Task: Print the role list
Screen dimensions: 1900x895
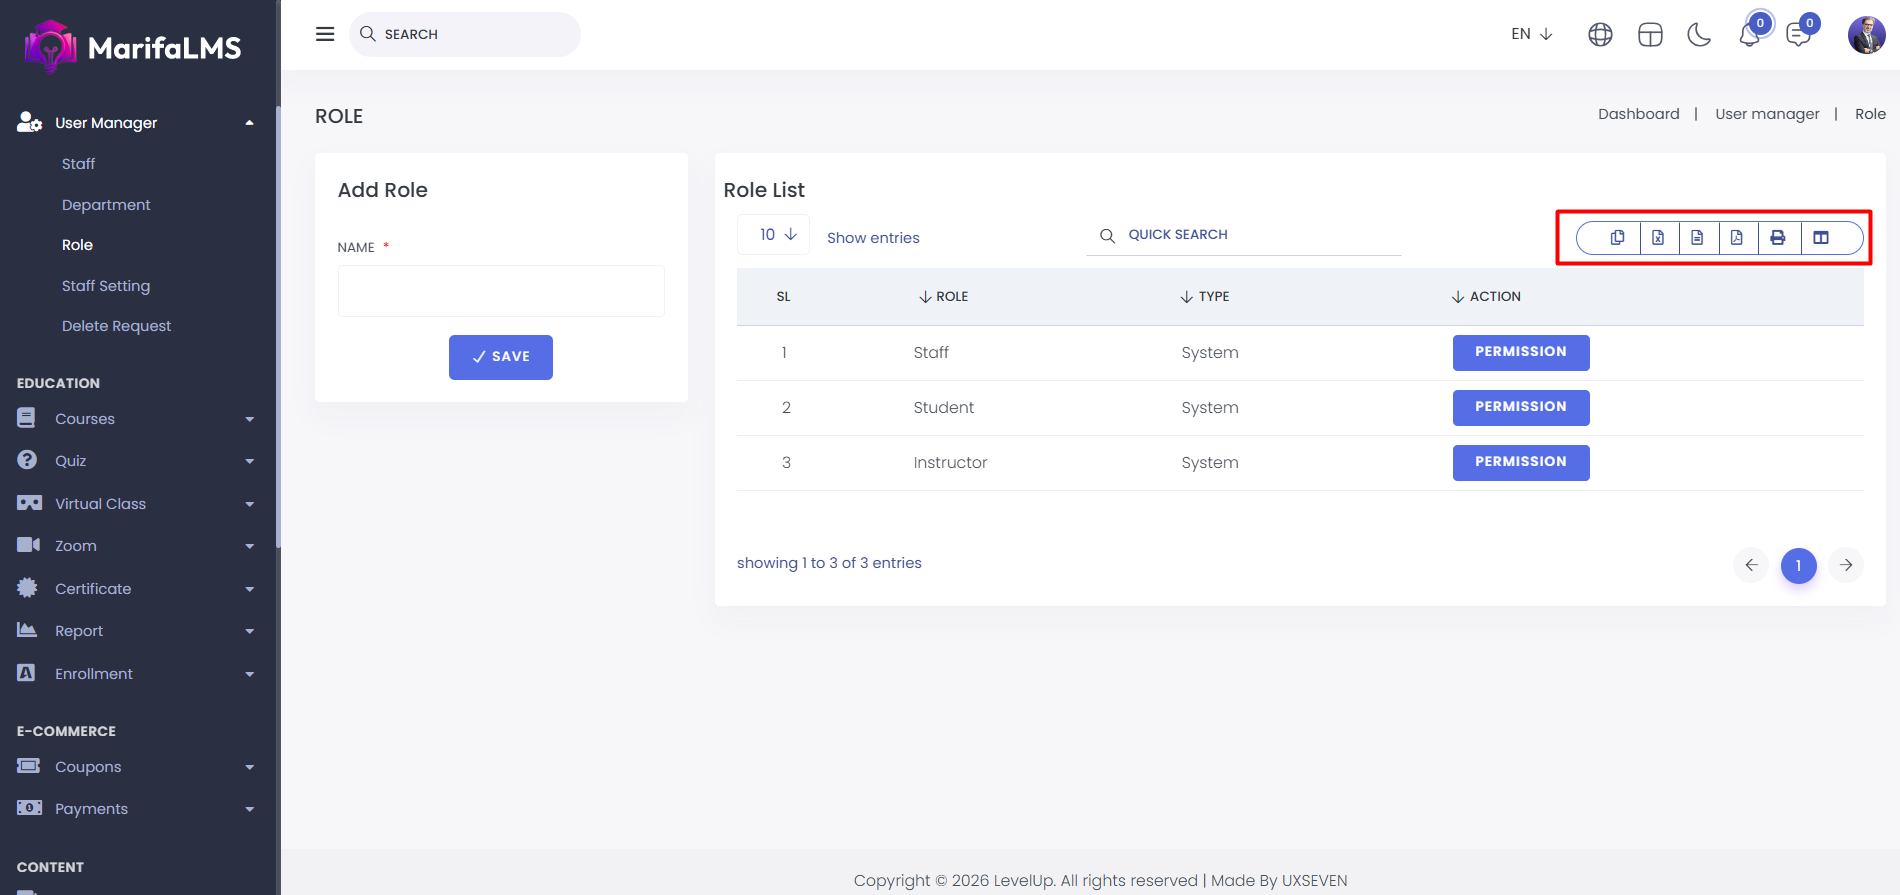Action: [x=1778, y=238]
